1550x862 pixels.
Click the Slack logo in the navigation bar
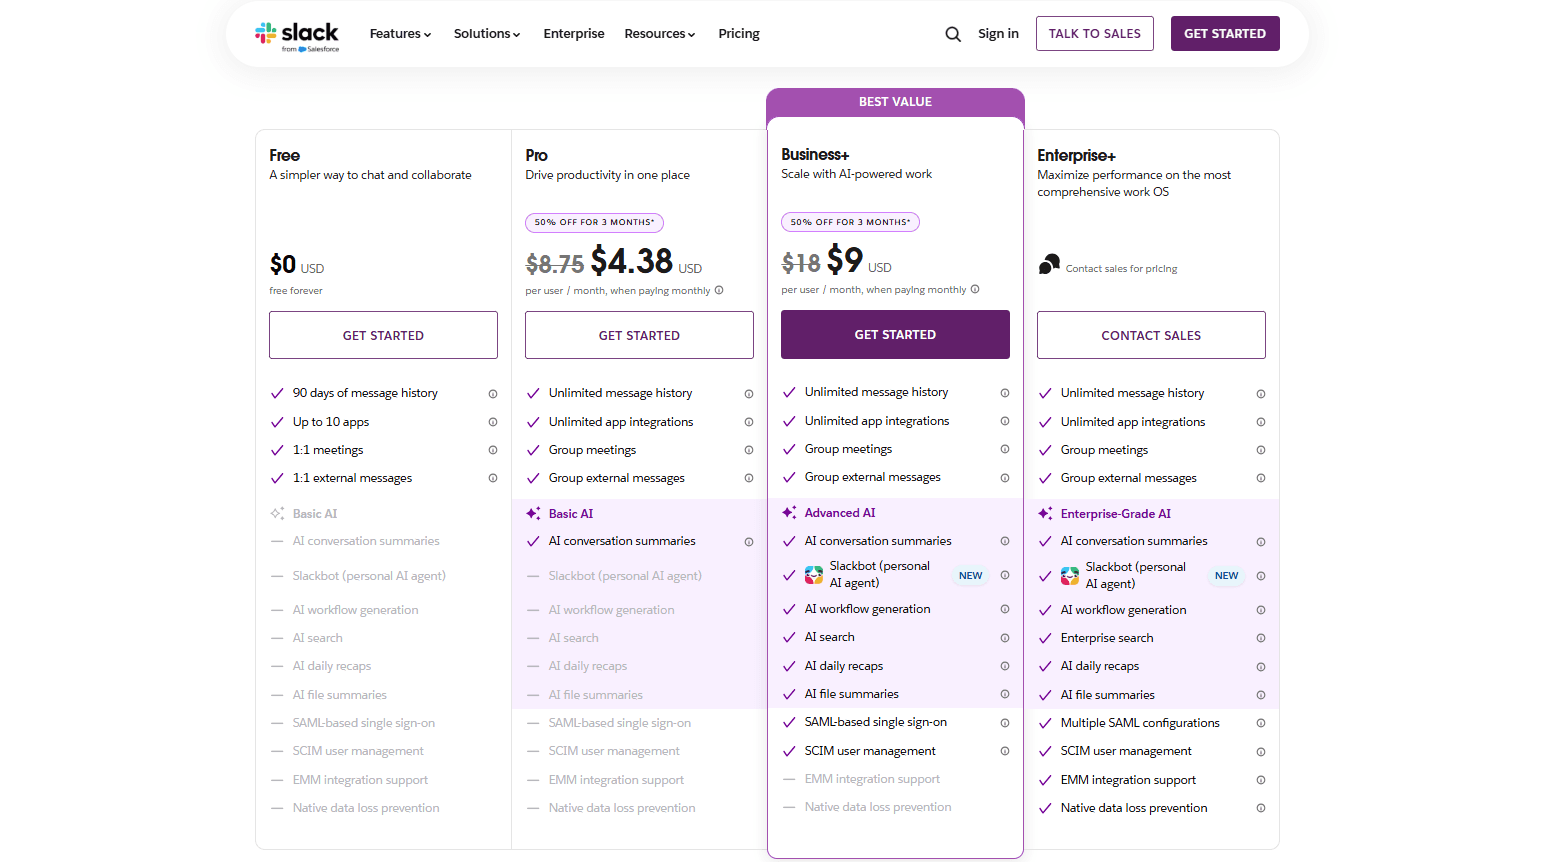pos(297,33)
